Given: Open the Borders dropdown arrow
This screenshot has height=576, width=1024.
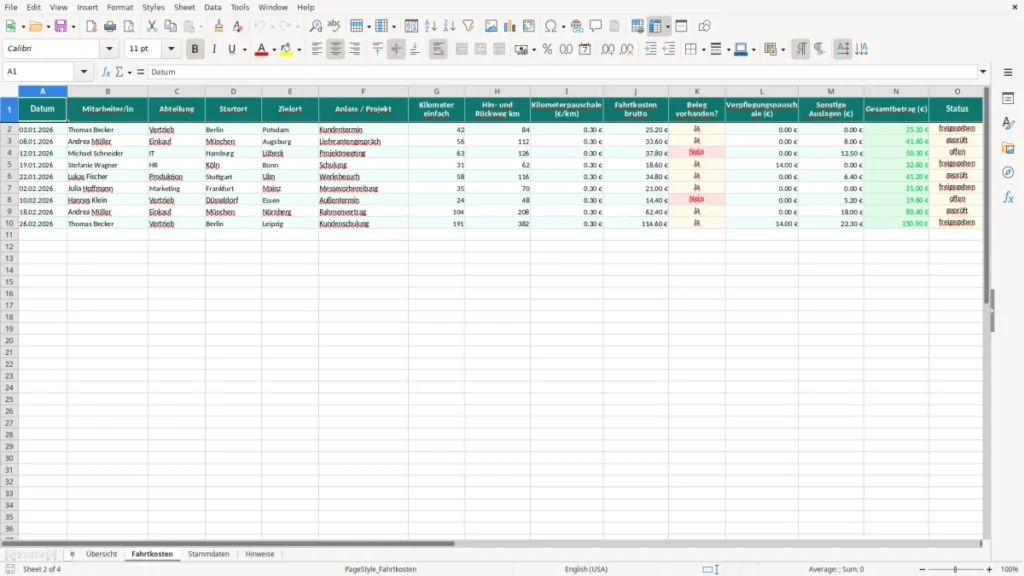Looking at the screenshot, I should click(x=703, y=50).
